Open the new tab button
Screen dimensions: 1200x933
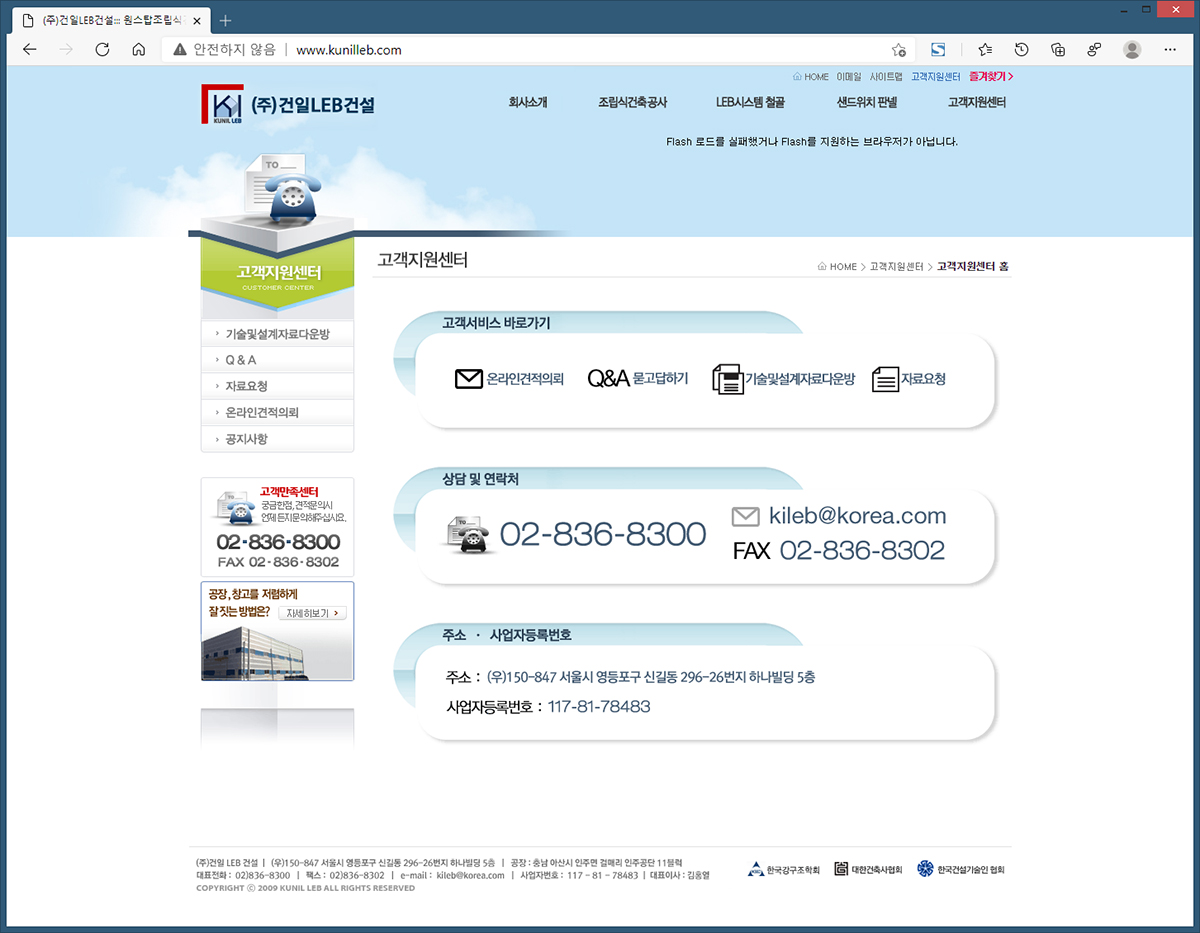point(225,20)
